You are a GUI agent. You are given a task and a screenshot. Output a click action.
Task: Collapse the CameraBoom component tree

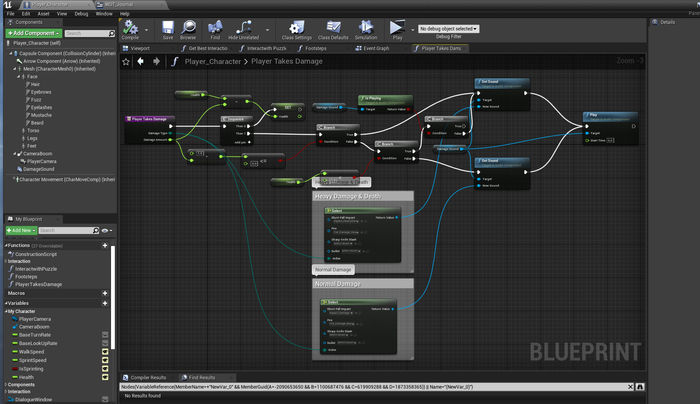coord(14,154)
